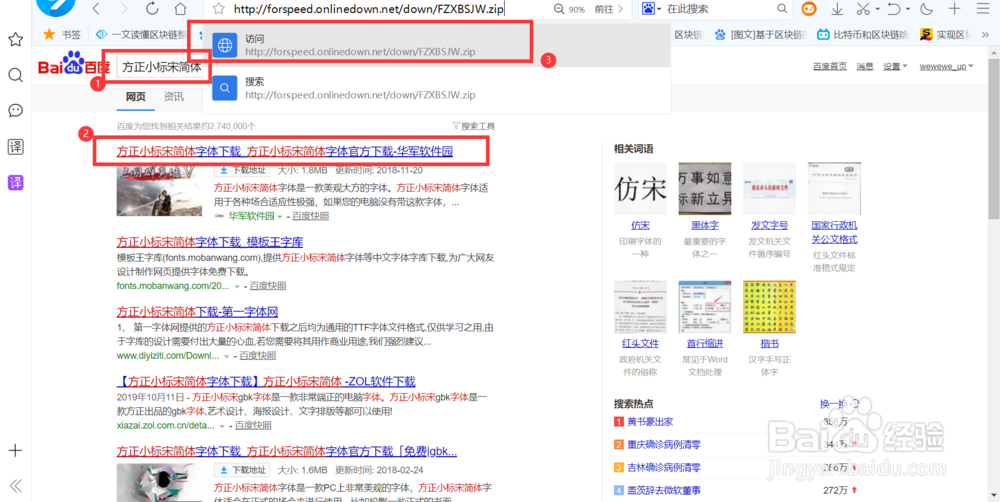
Task: Open the 消息 link
Action: click(865, 66)
